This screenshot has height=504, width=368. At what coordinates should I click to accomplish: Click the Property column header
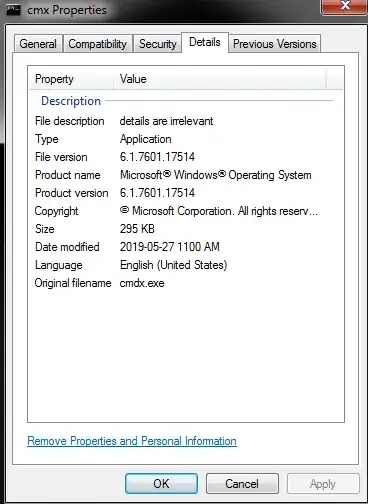click(72, 79)
